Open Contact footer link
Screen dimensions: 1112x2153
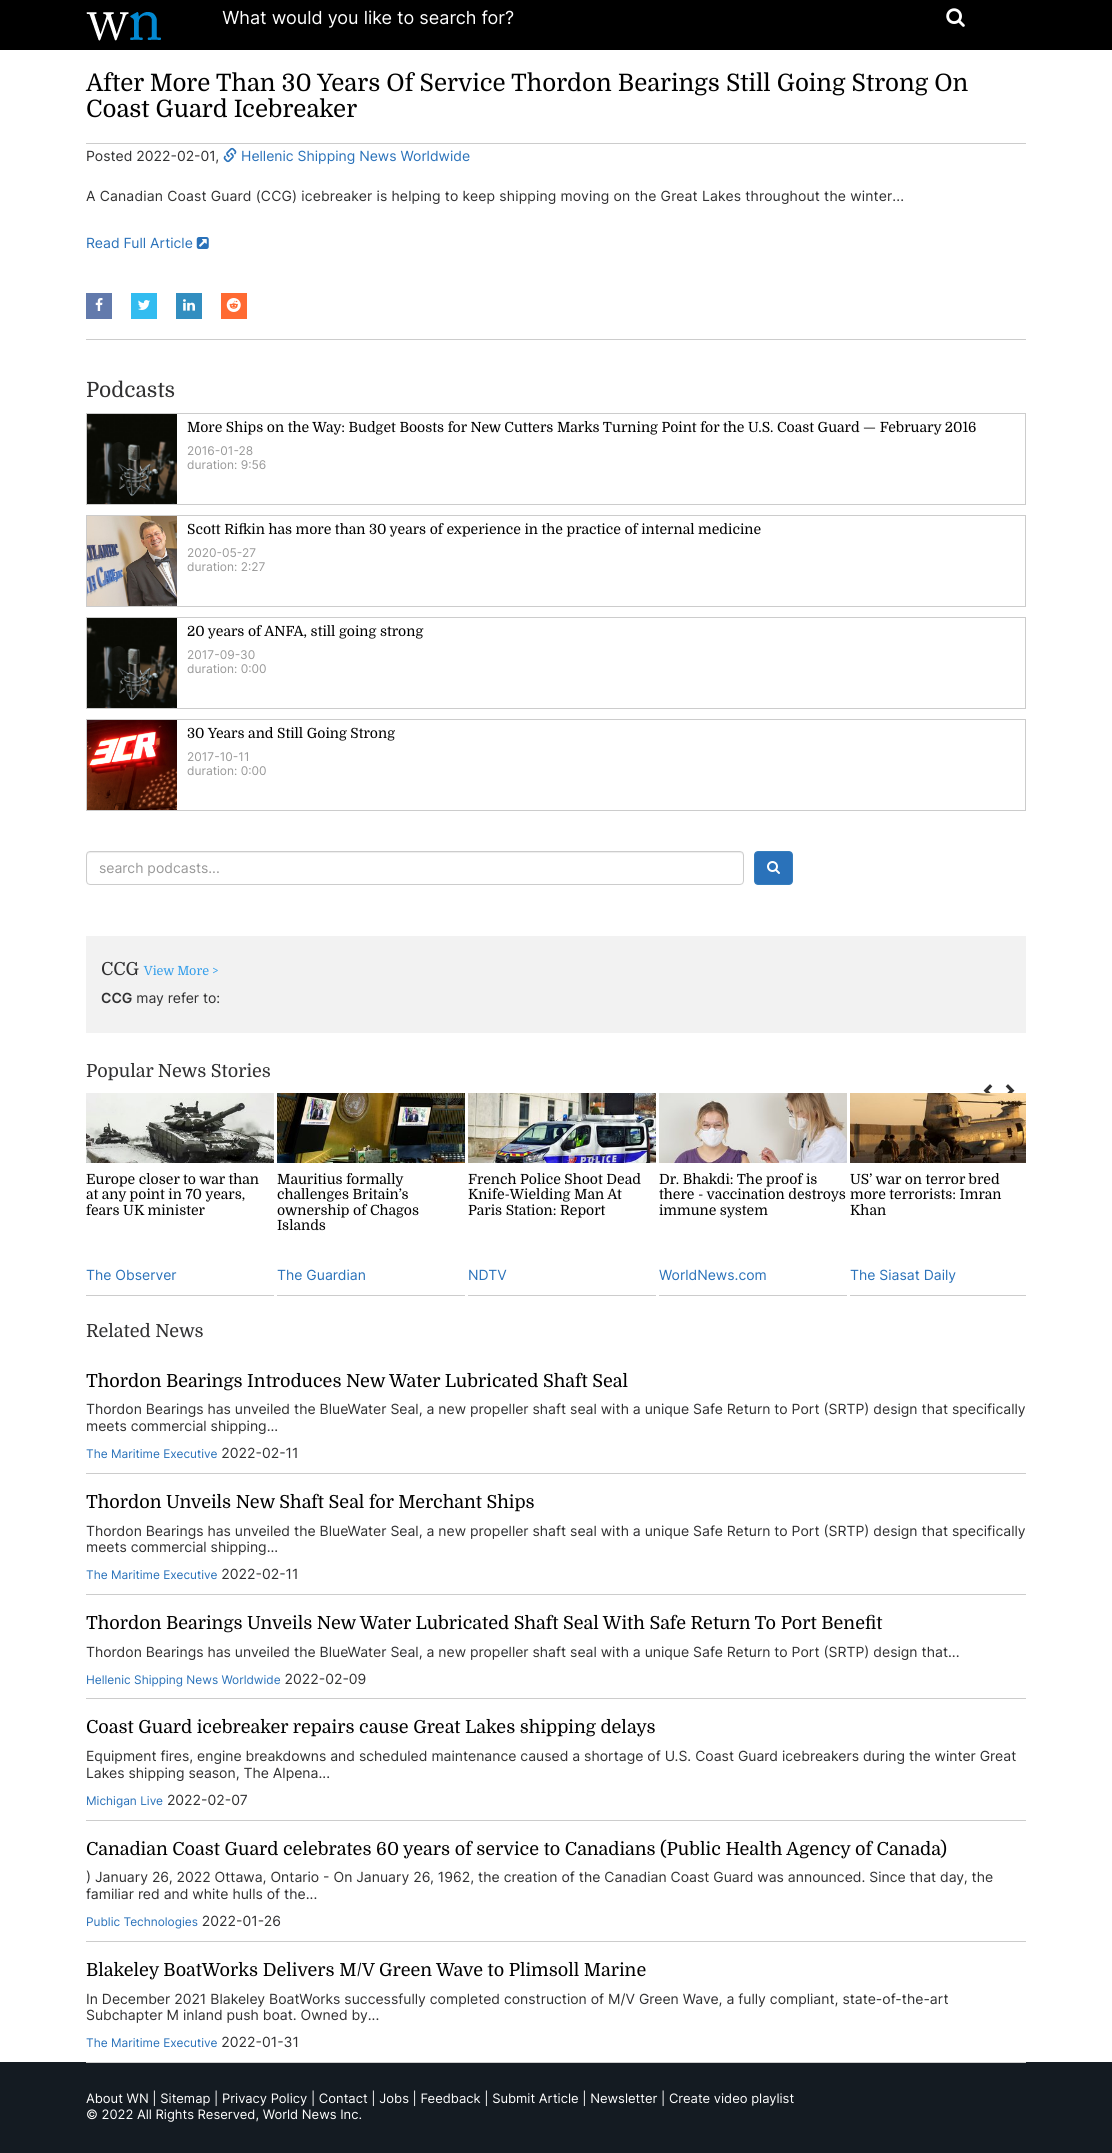pos(343,2099)
